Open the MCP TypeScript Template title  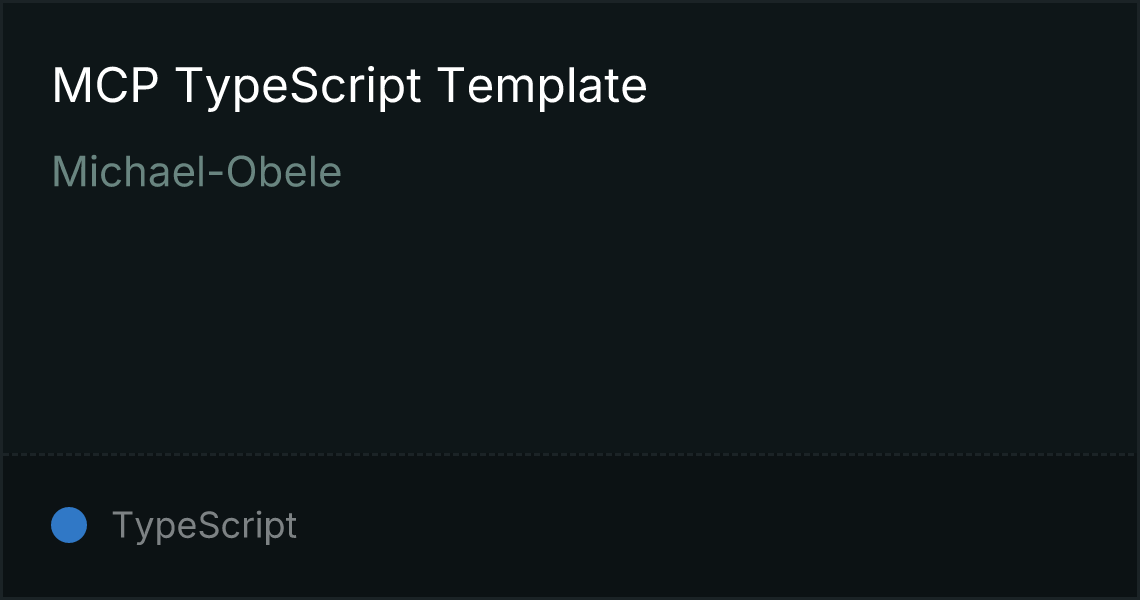(349, 86)
